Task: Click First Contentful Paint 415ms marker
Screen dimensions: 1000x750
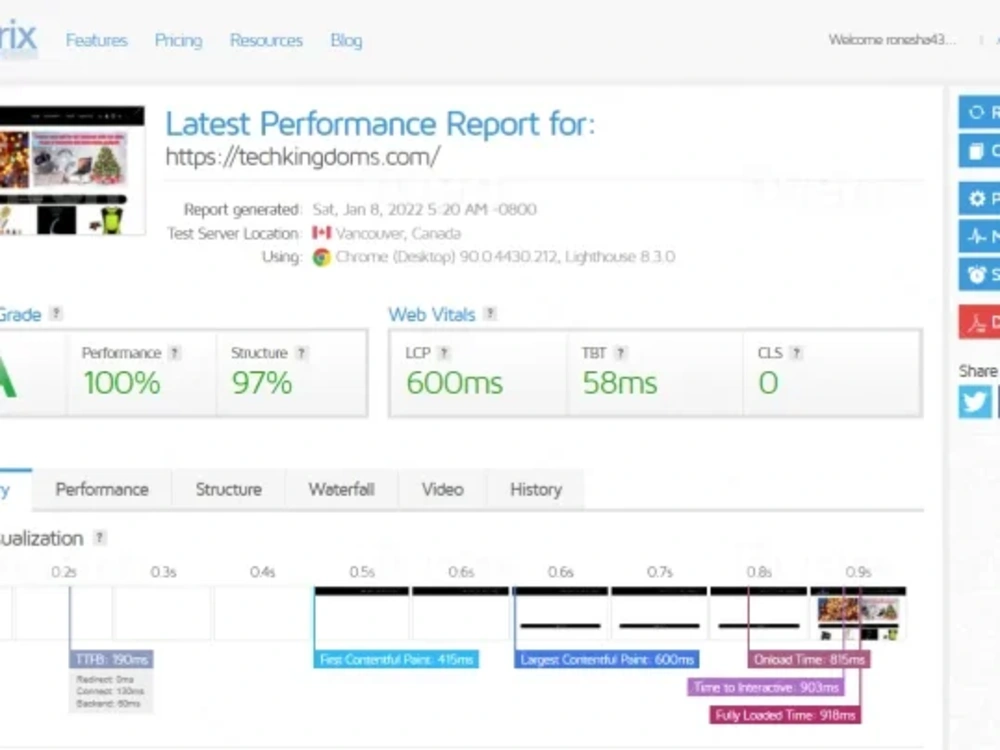Action: pos(396,659)
